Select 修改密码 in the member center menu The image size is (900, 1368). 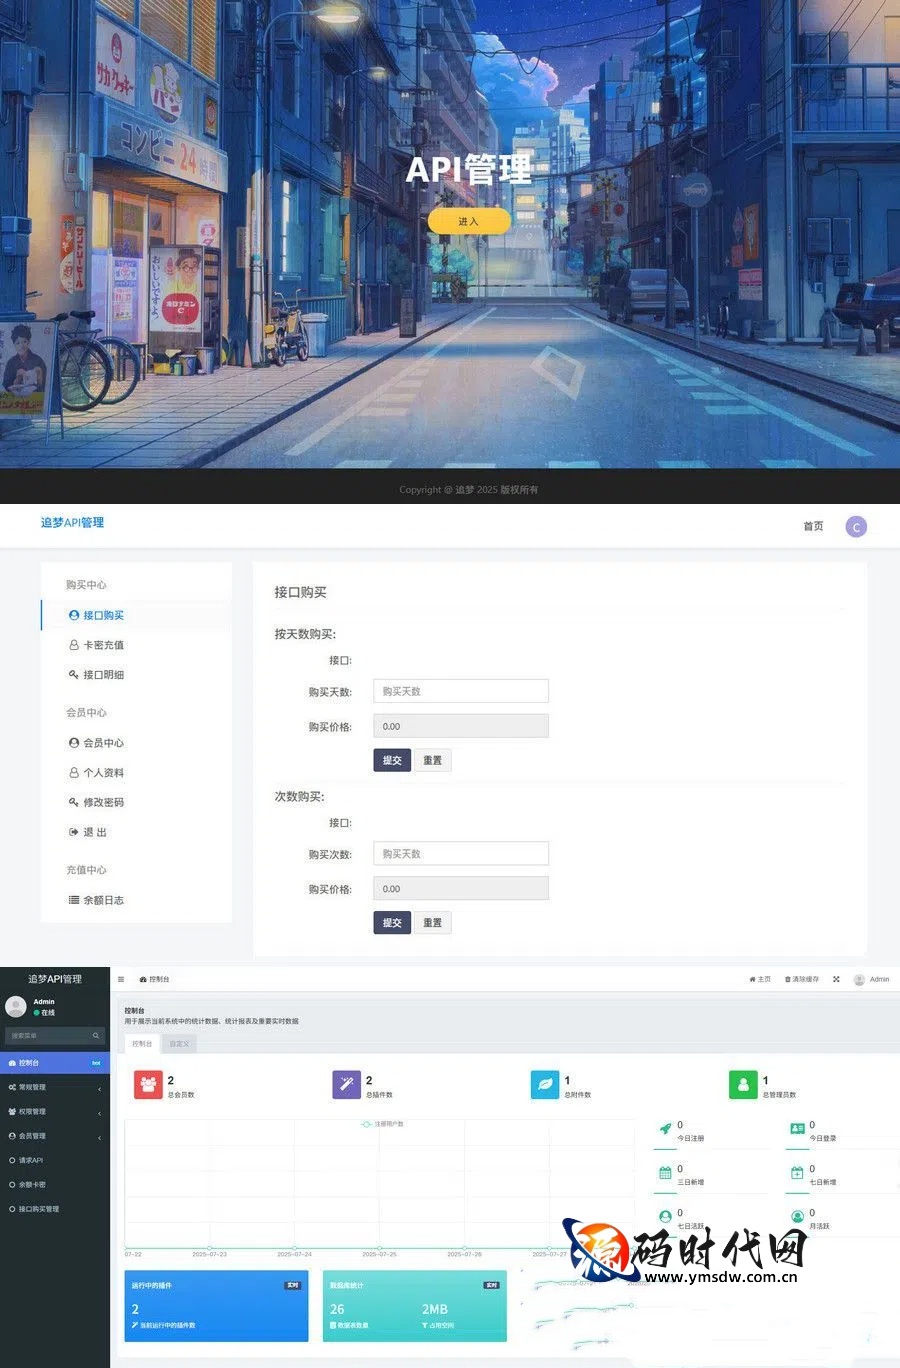click(103, 802)
